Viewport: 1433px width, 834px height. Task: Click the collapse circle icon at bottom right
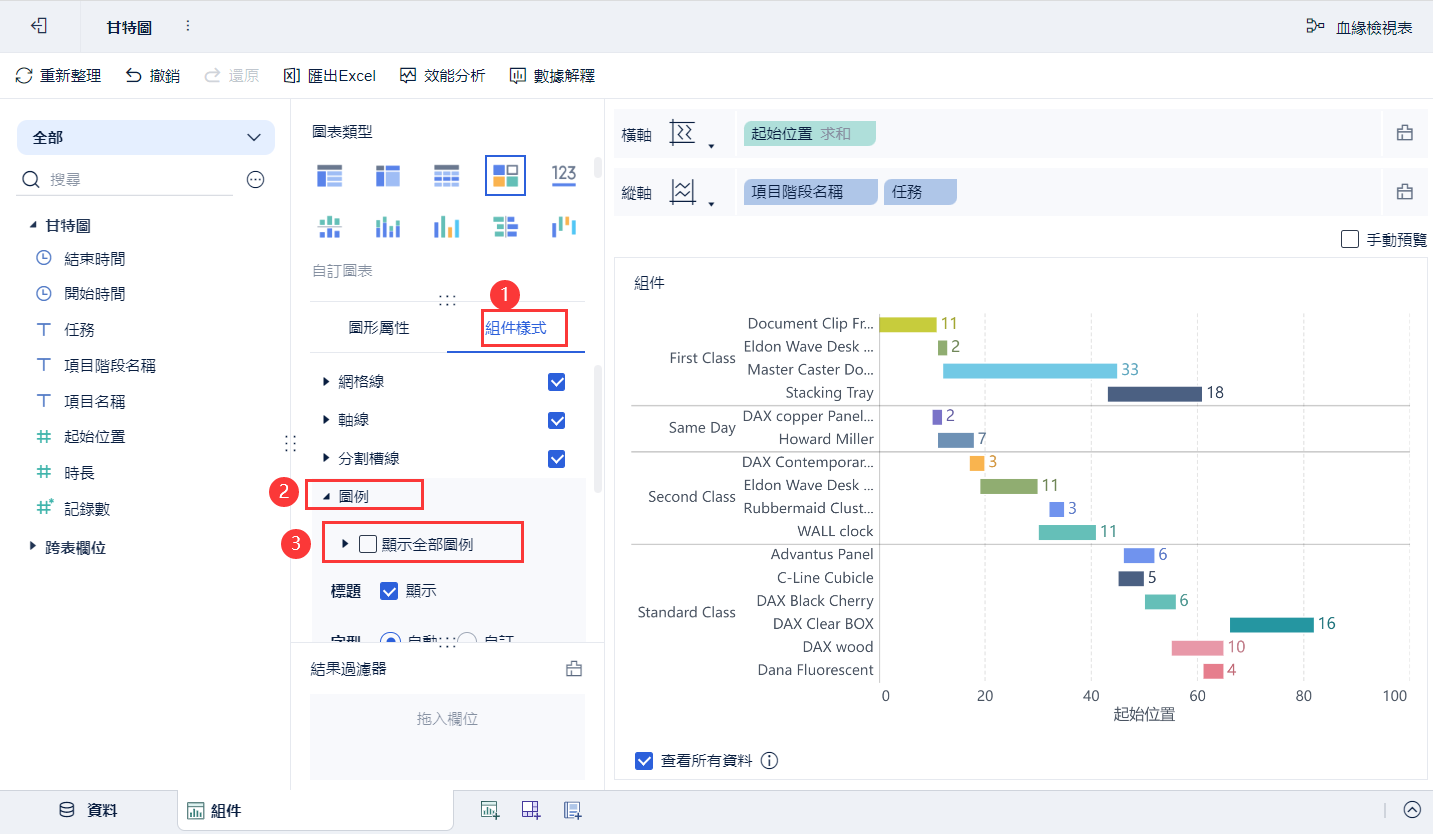(1412, 810)
